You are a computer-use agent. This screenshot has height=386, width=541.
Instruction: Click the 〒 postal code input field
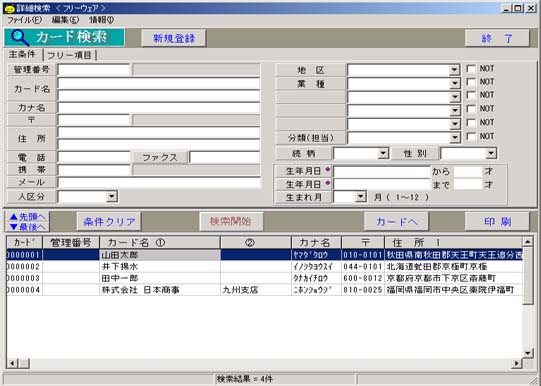(94, 120)
